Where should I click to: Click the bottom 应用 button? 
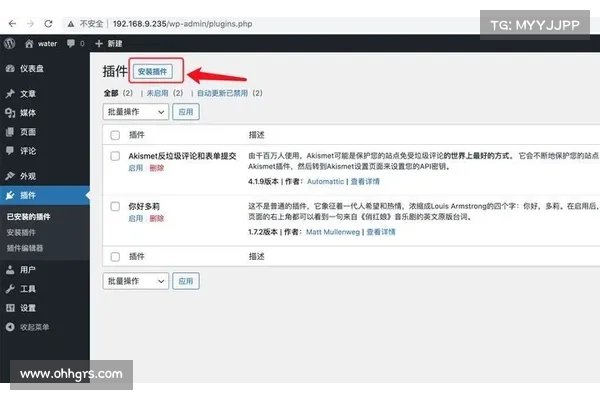[186, 281]
